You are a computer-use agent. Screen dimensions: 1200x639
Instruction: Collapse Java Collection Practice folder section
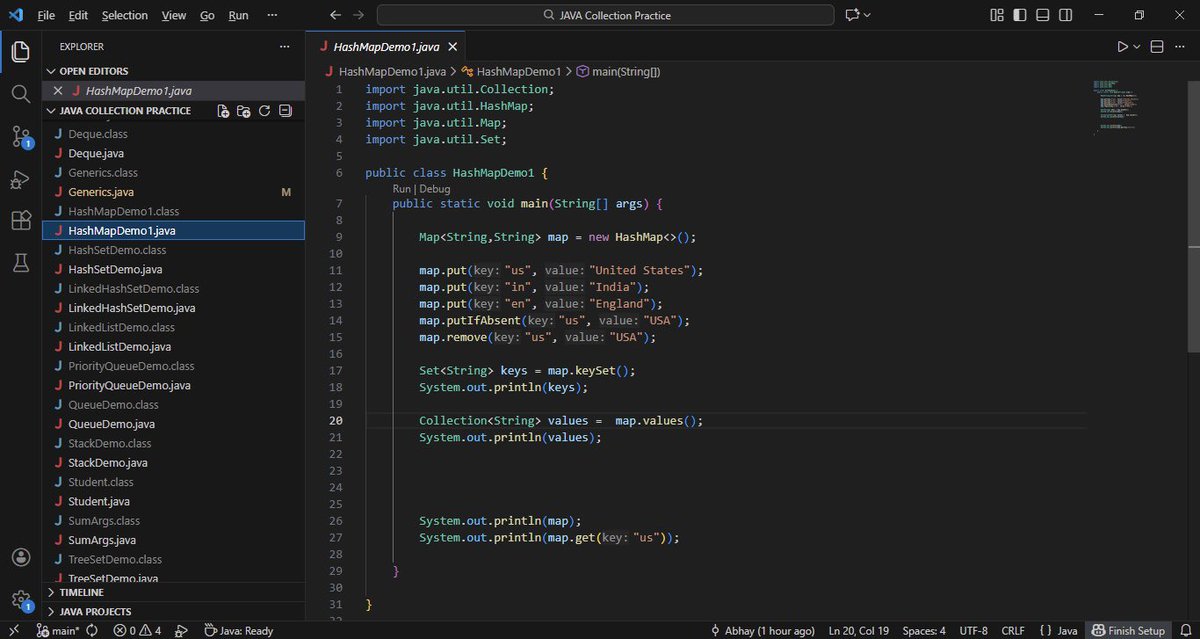[51, 111]
